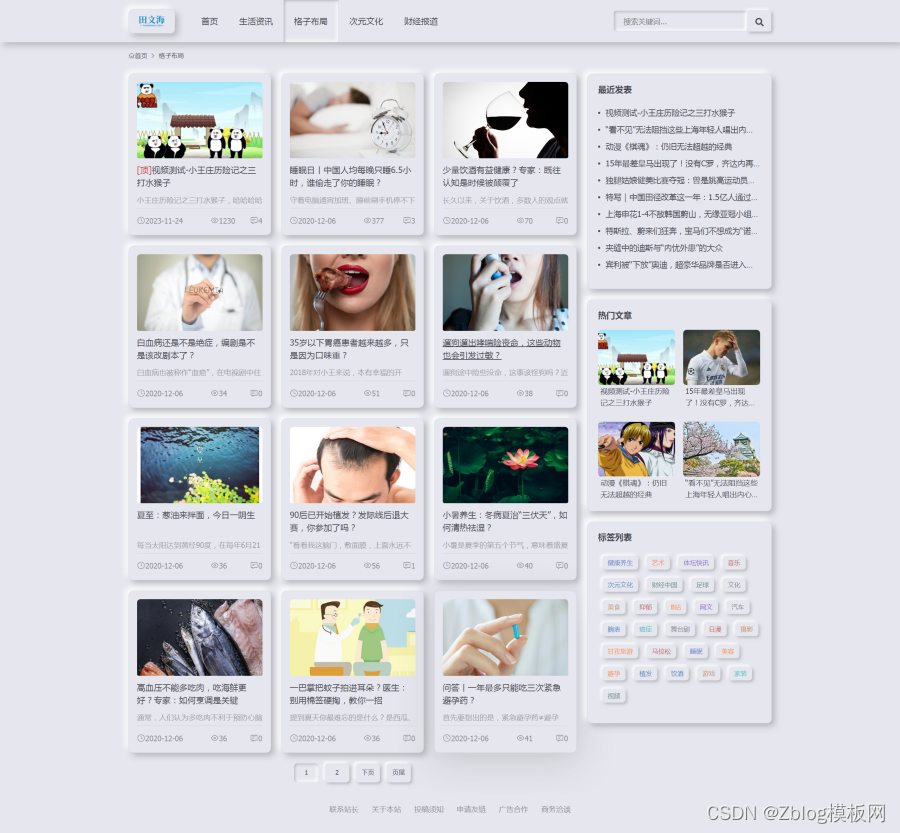Open the alarm clock sleeping article image
The width and height of the screenshot is (900, 833).
(352, 120)
